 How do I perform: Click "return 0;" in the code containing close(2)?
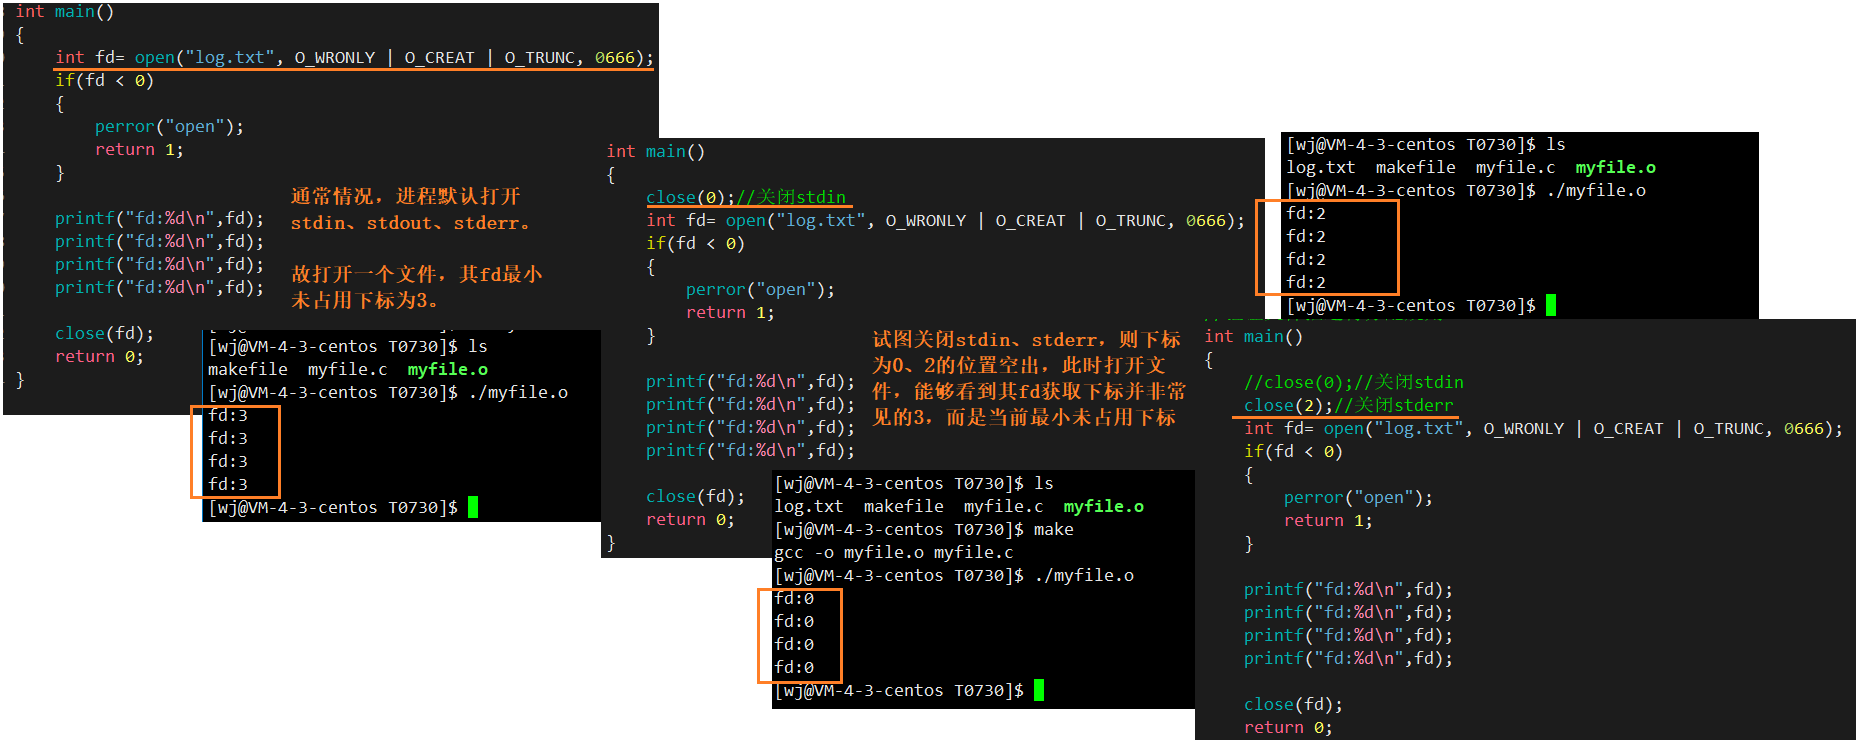(x=1288, y=727)
